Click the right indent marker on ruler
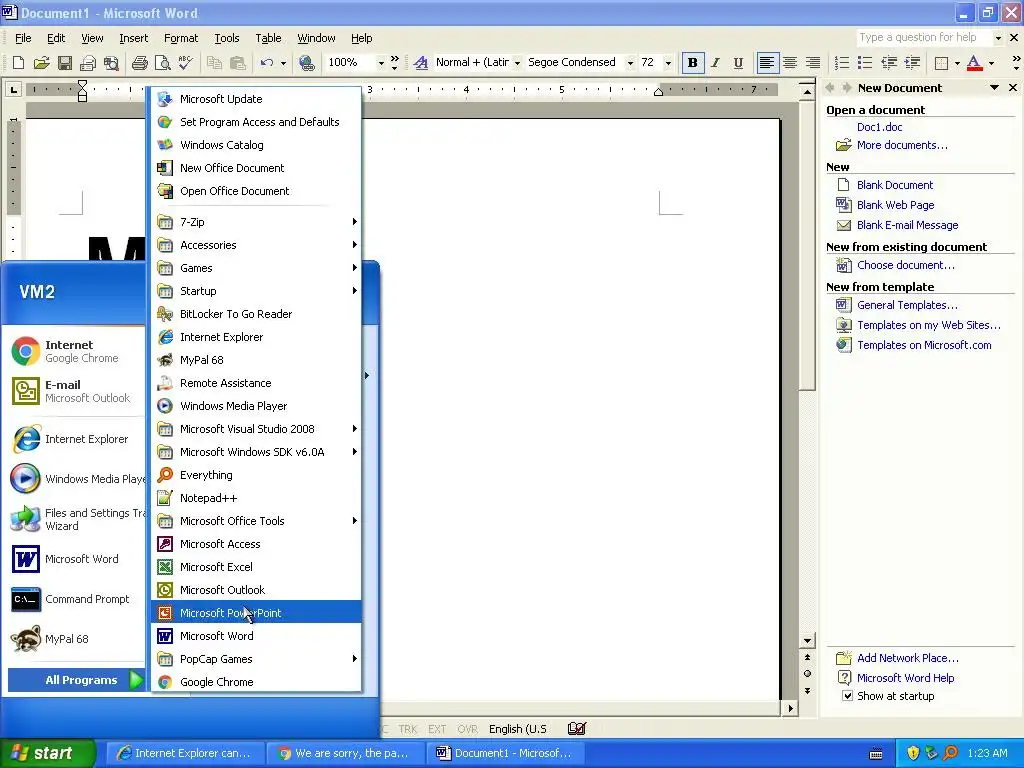Image resolution: width=1024 pixels, height=768 pixels. coord(658,92)
